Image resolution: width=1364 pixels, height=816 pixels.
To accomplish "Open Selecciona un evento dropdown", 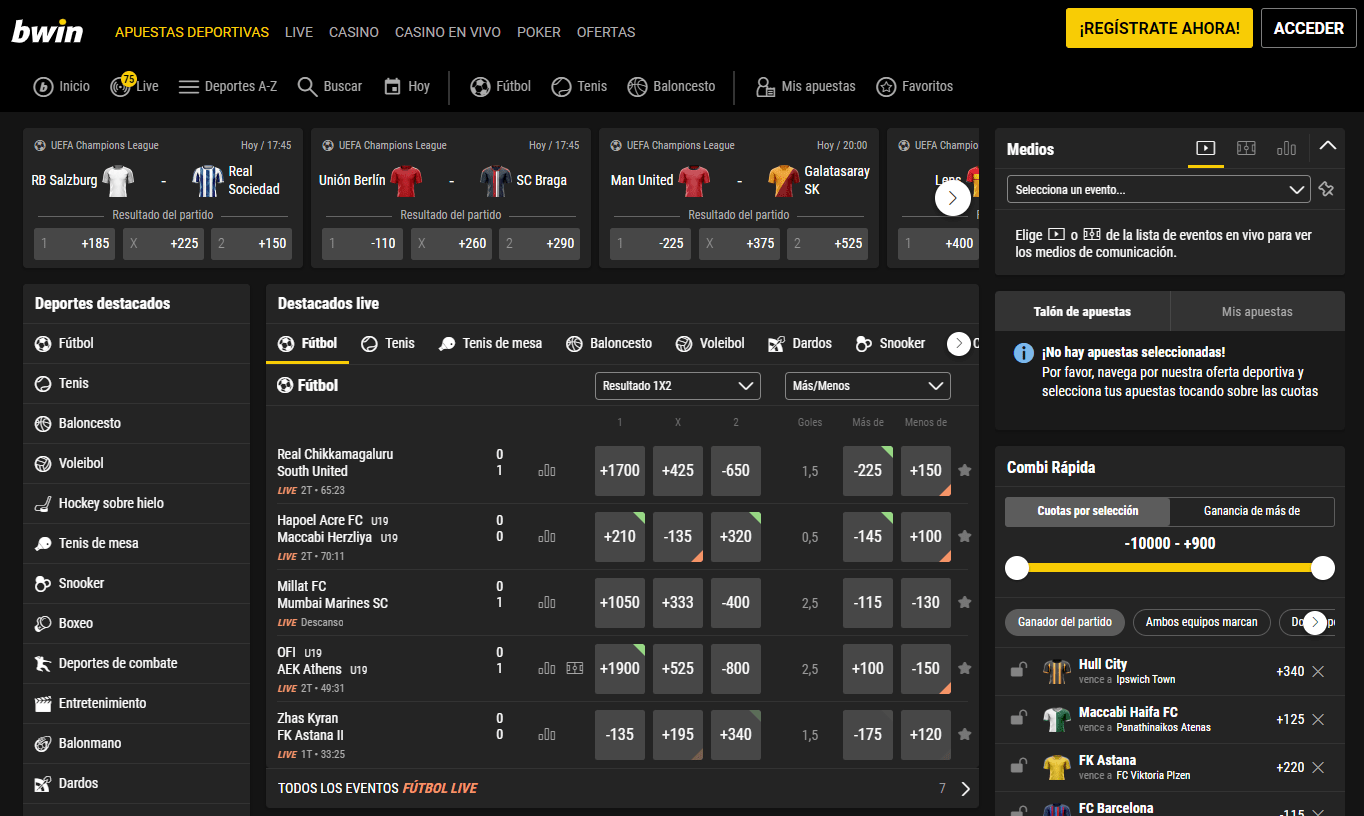I will [1158, 189].
